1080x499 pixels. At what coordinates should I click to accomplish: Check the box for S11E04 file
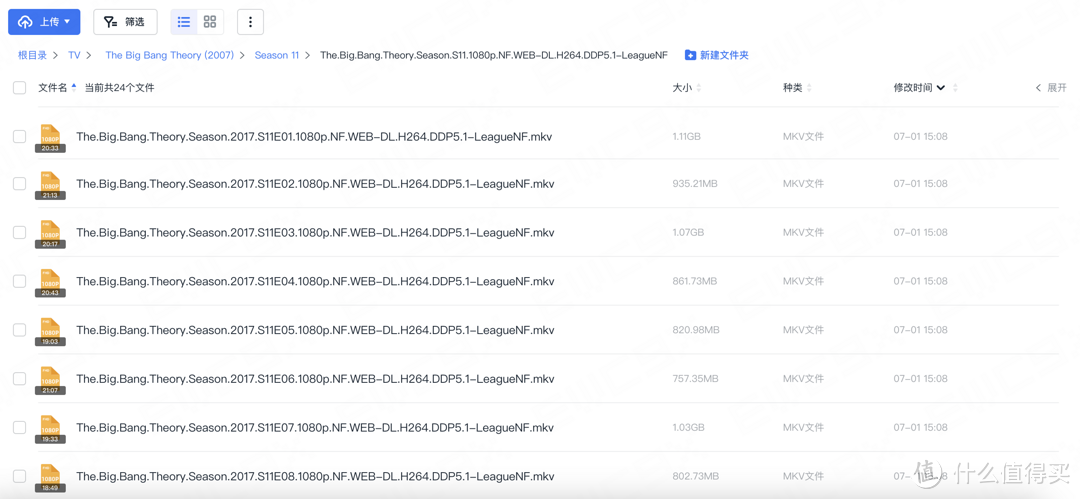pos(19,281)
